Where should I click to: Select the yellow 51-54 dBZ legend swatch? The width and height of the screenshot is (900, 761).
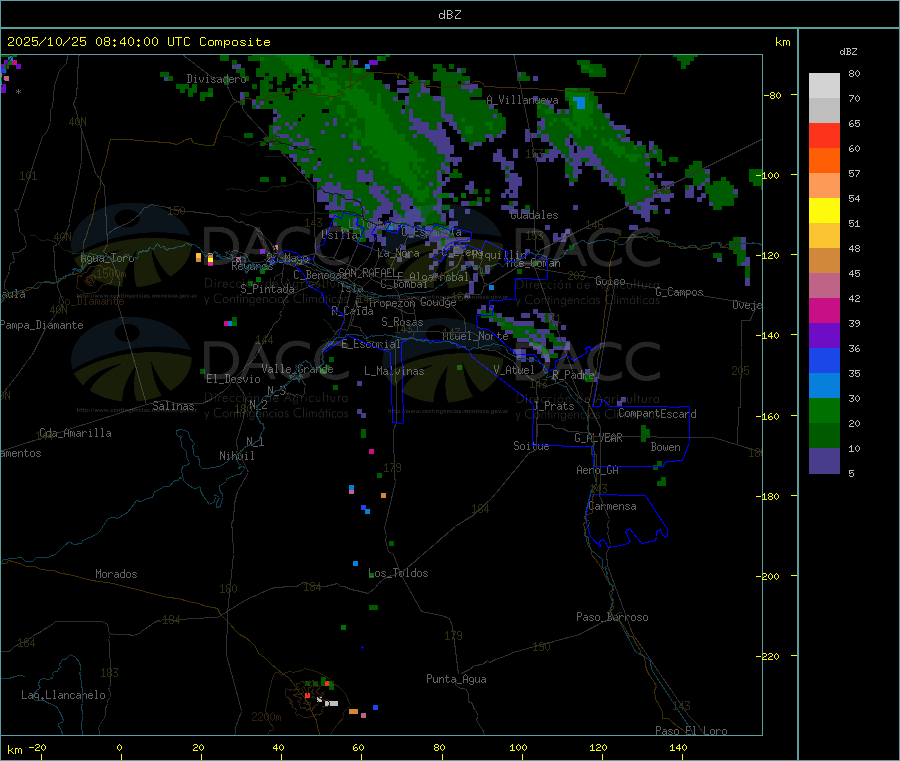click(x=824, y=211)
